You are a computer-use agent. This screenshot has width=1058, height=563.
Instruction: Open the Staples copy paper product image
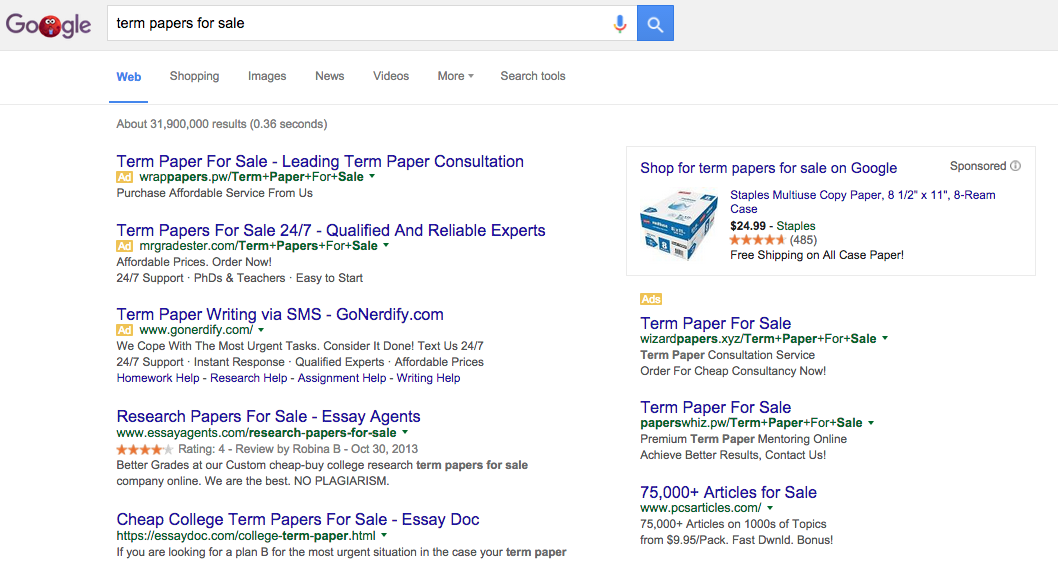coord(679,226)
